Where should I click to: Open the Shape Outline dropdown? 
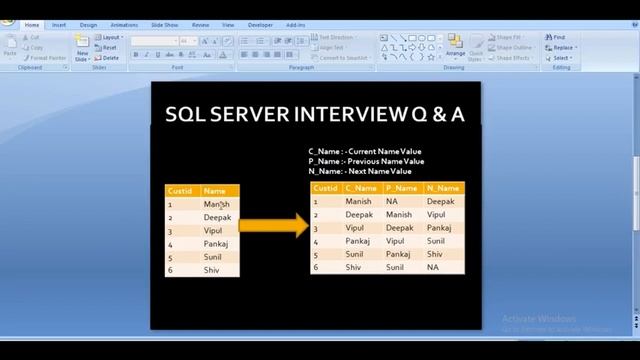(511, 48)
